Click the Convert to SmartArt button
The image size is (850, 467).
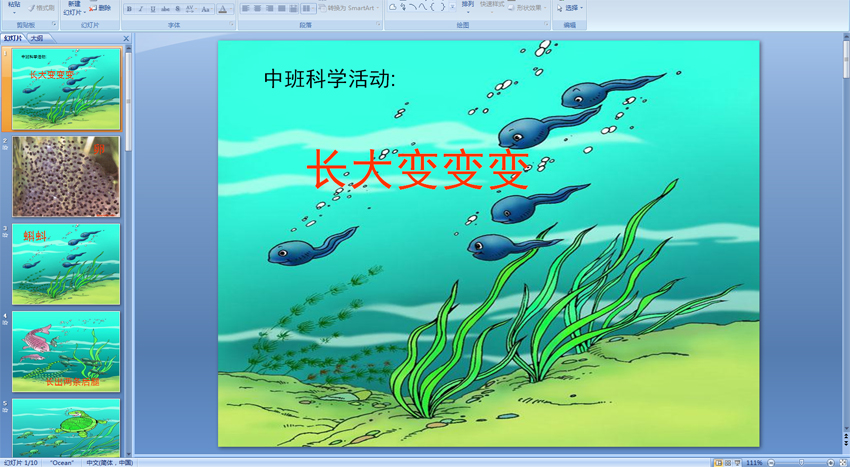click(x=347, y=8)
